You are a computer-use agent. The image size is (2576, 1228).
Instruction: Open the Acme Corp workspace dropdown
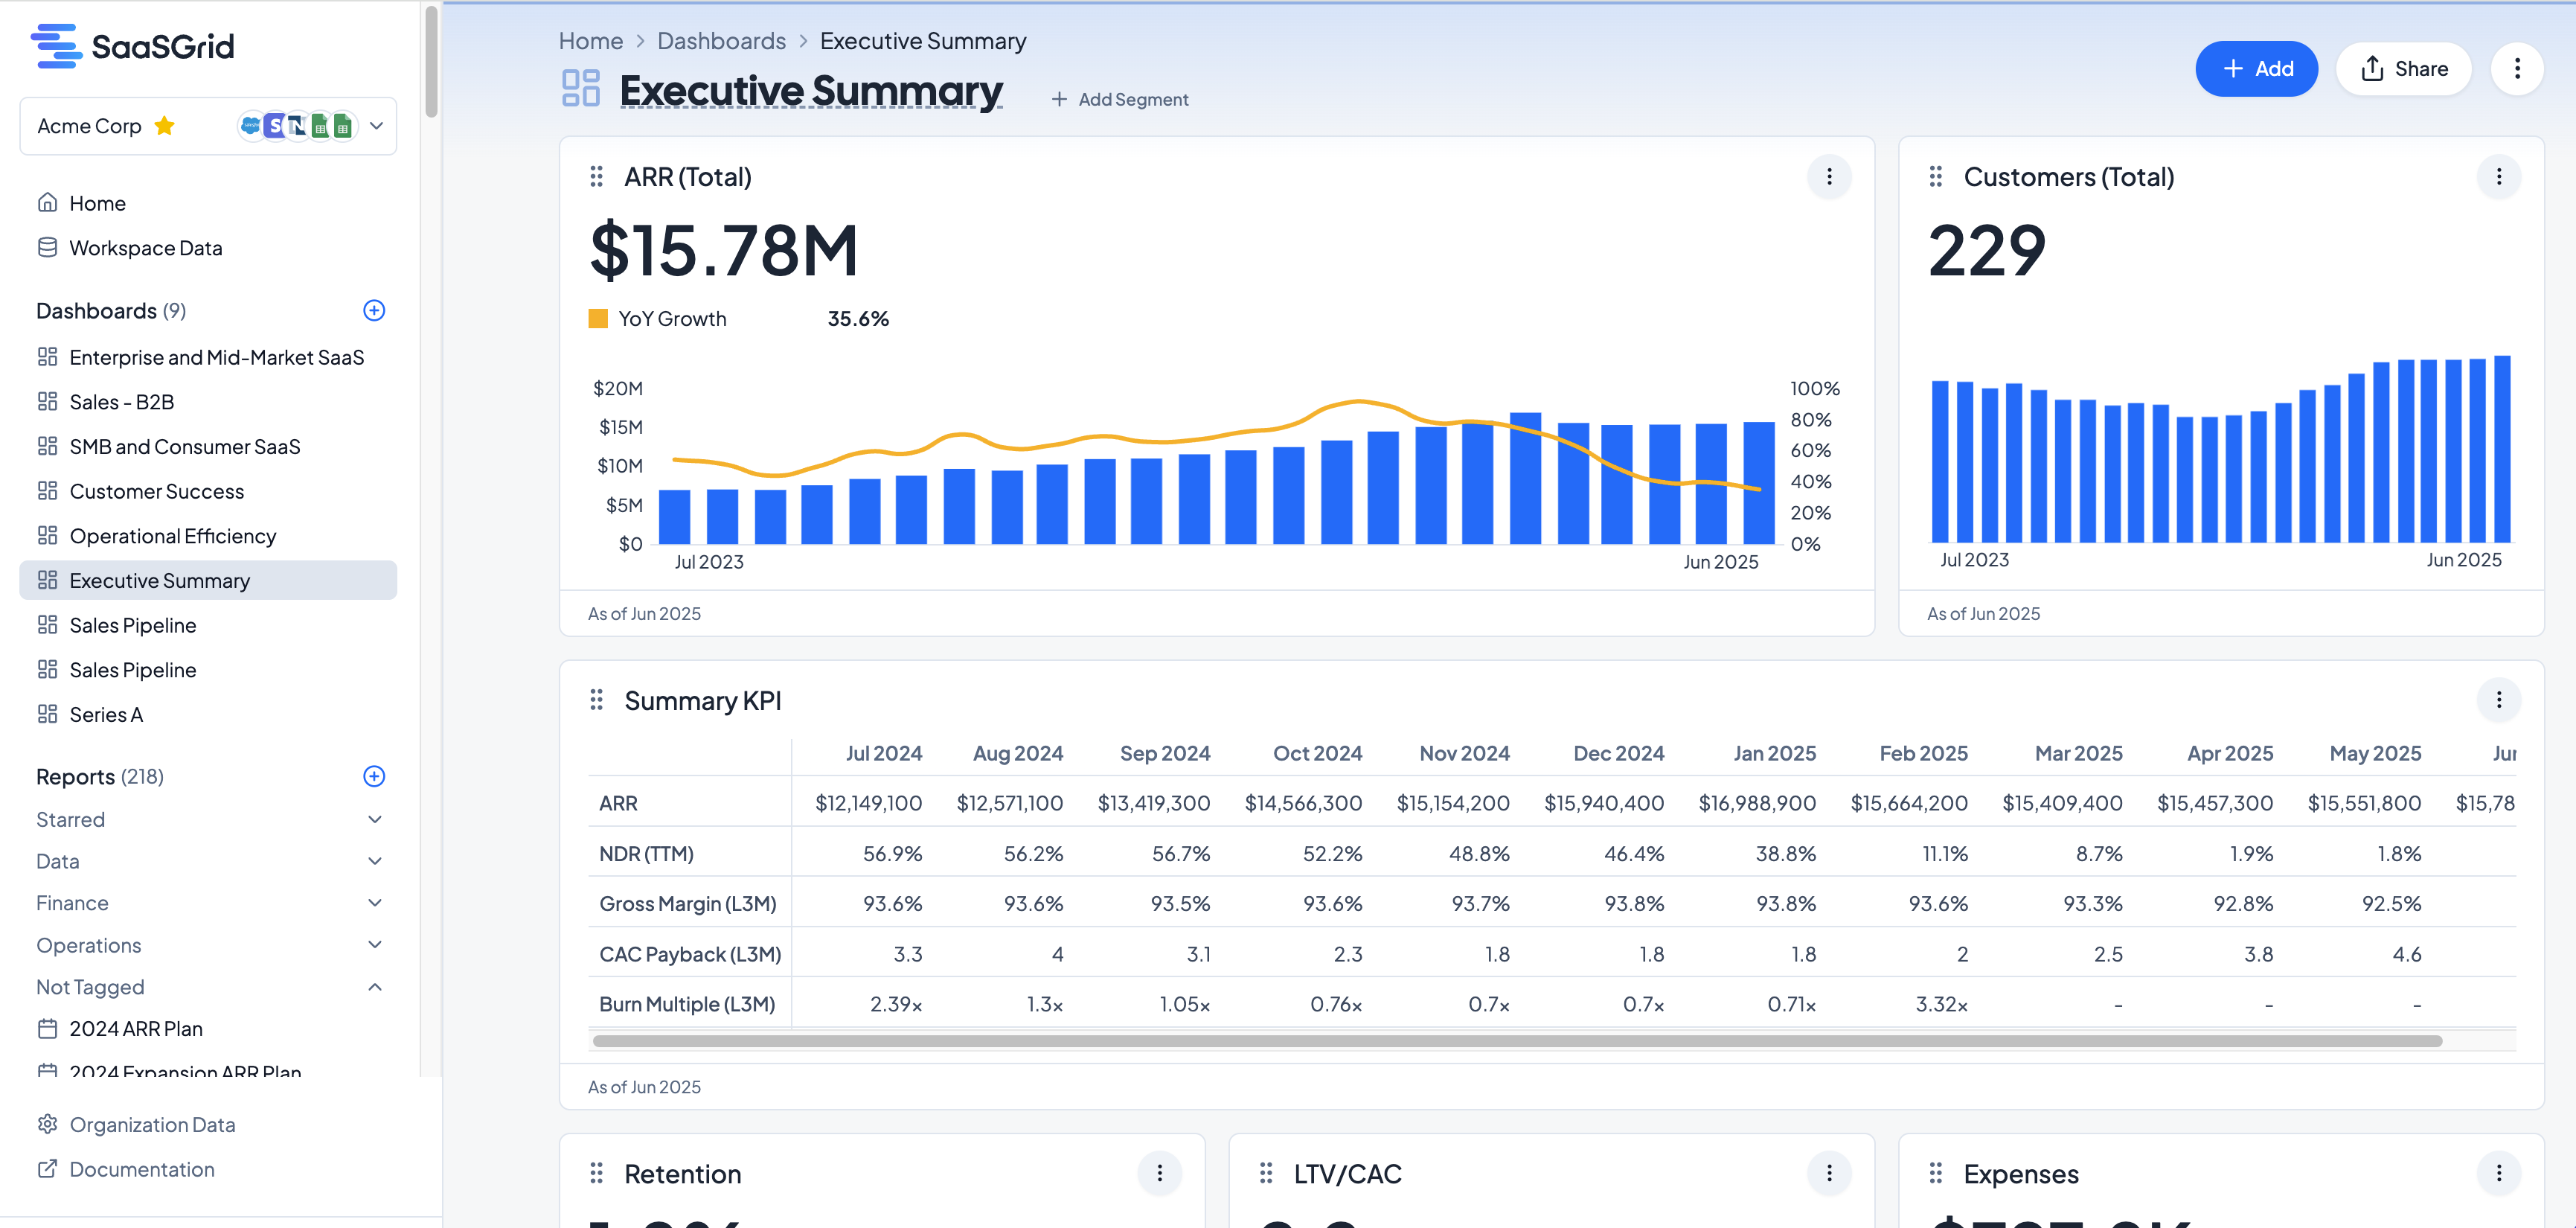coord(376,126)
